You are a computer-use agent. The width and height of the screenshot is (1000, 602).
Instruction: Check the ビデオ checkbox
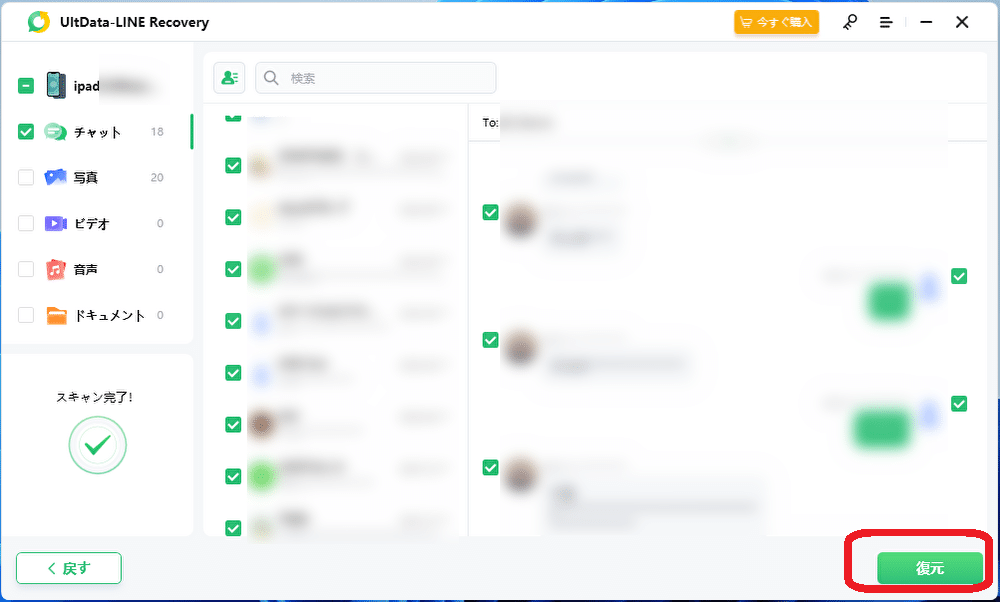pos(26,223)
